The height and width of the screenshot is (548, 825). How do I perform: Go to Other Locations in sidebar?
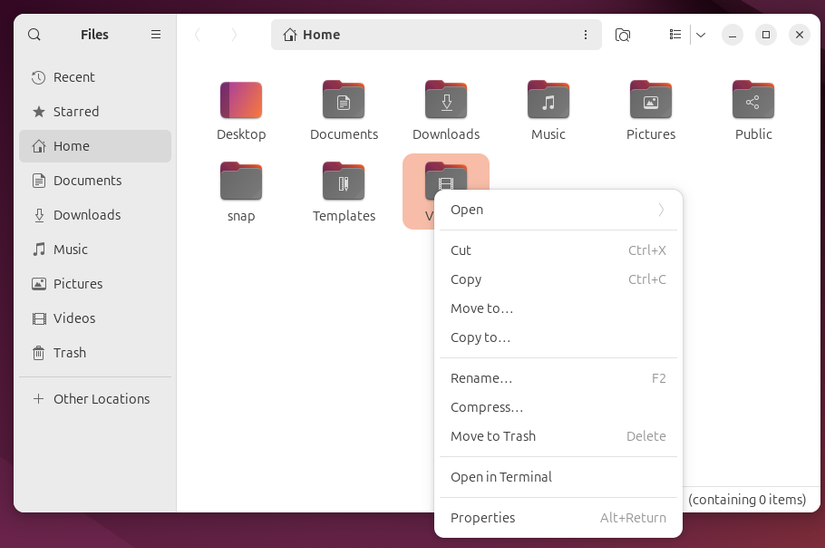(x=101, y=399)
